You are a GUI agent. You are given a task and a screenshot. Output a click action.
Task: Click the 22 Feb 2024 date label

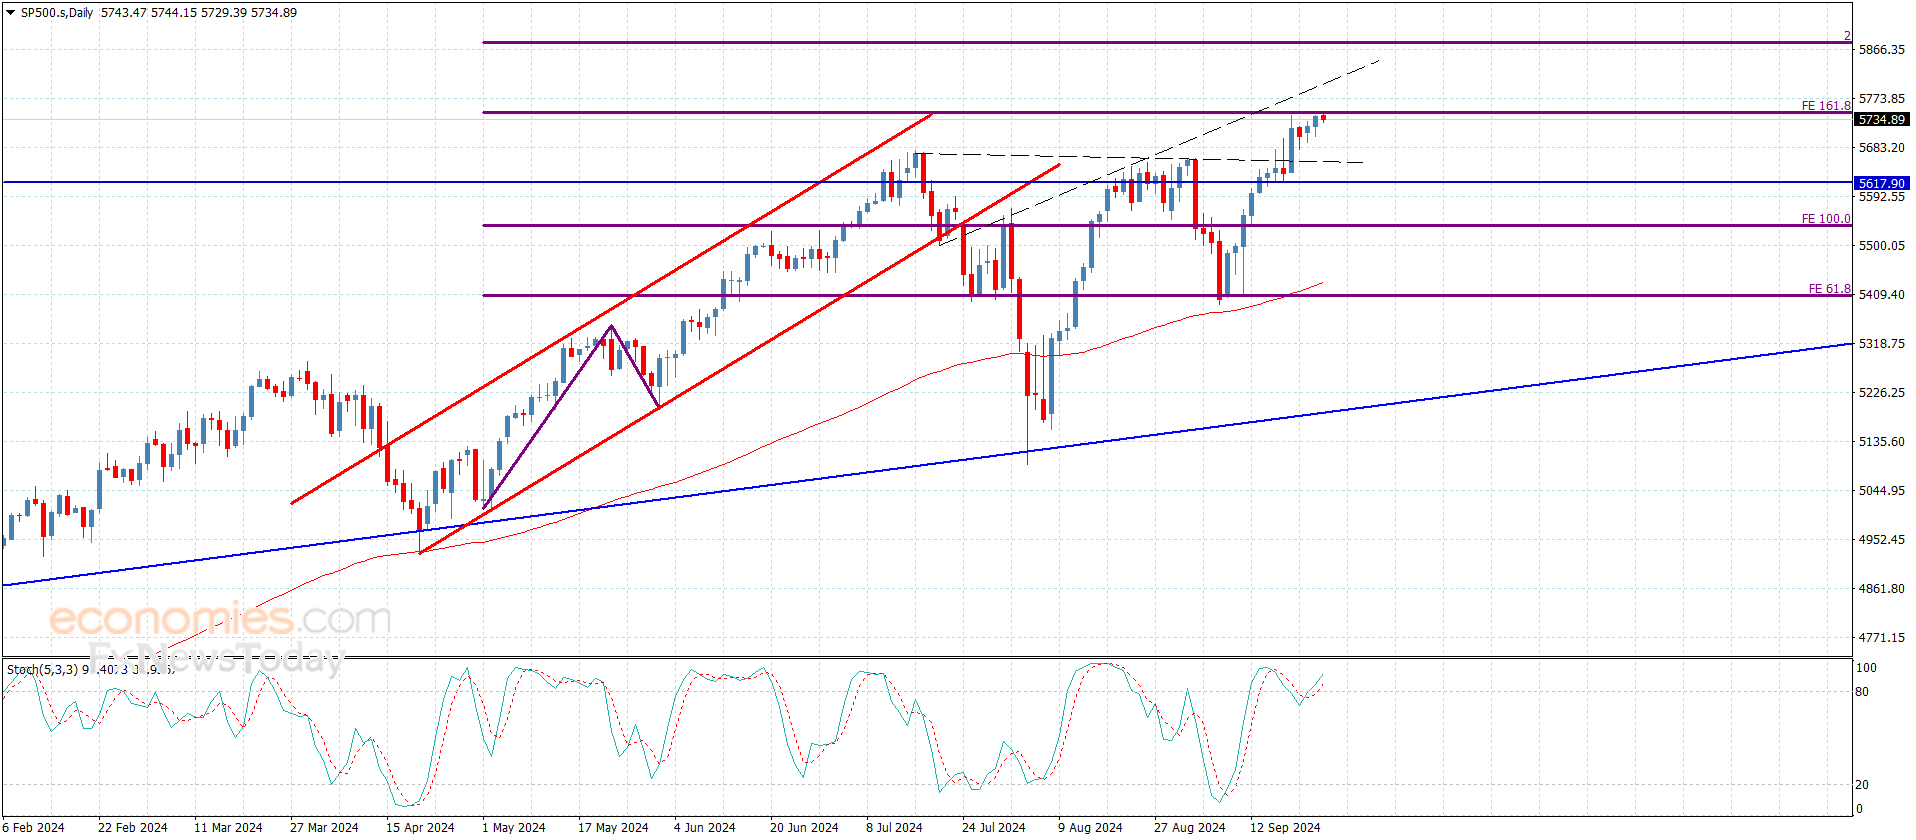point(133,827)
